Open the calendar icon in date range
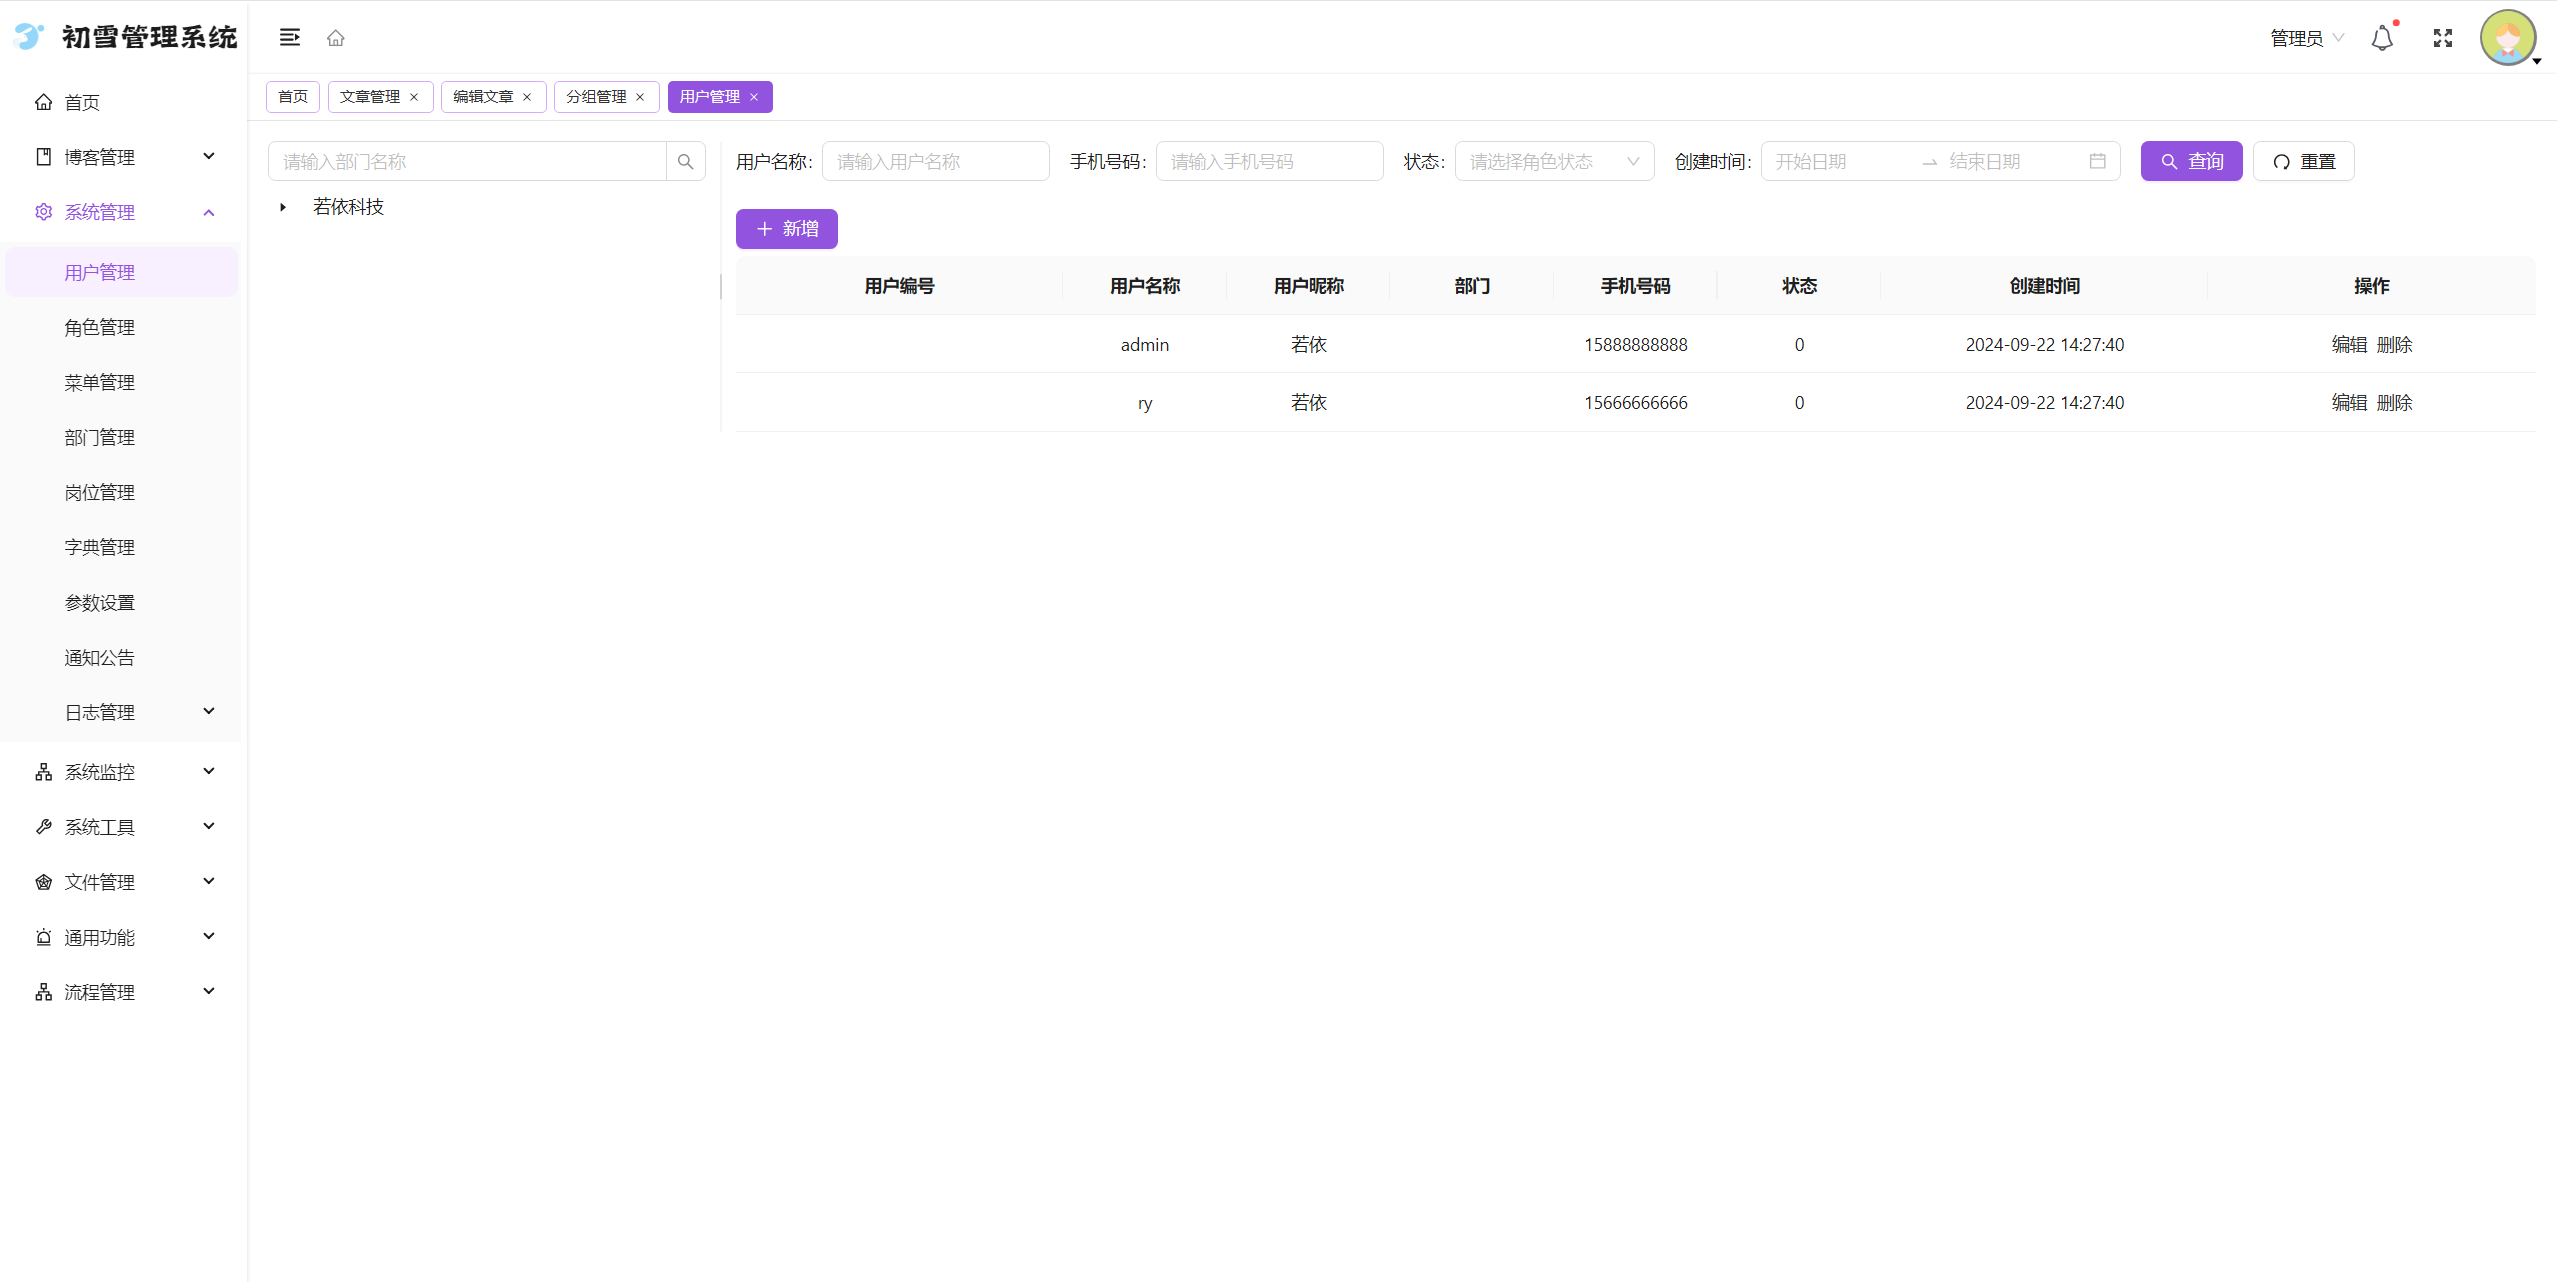Image resolution: width=2557 pixels, height=1282 pixels. (x=2097, y=161)
